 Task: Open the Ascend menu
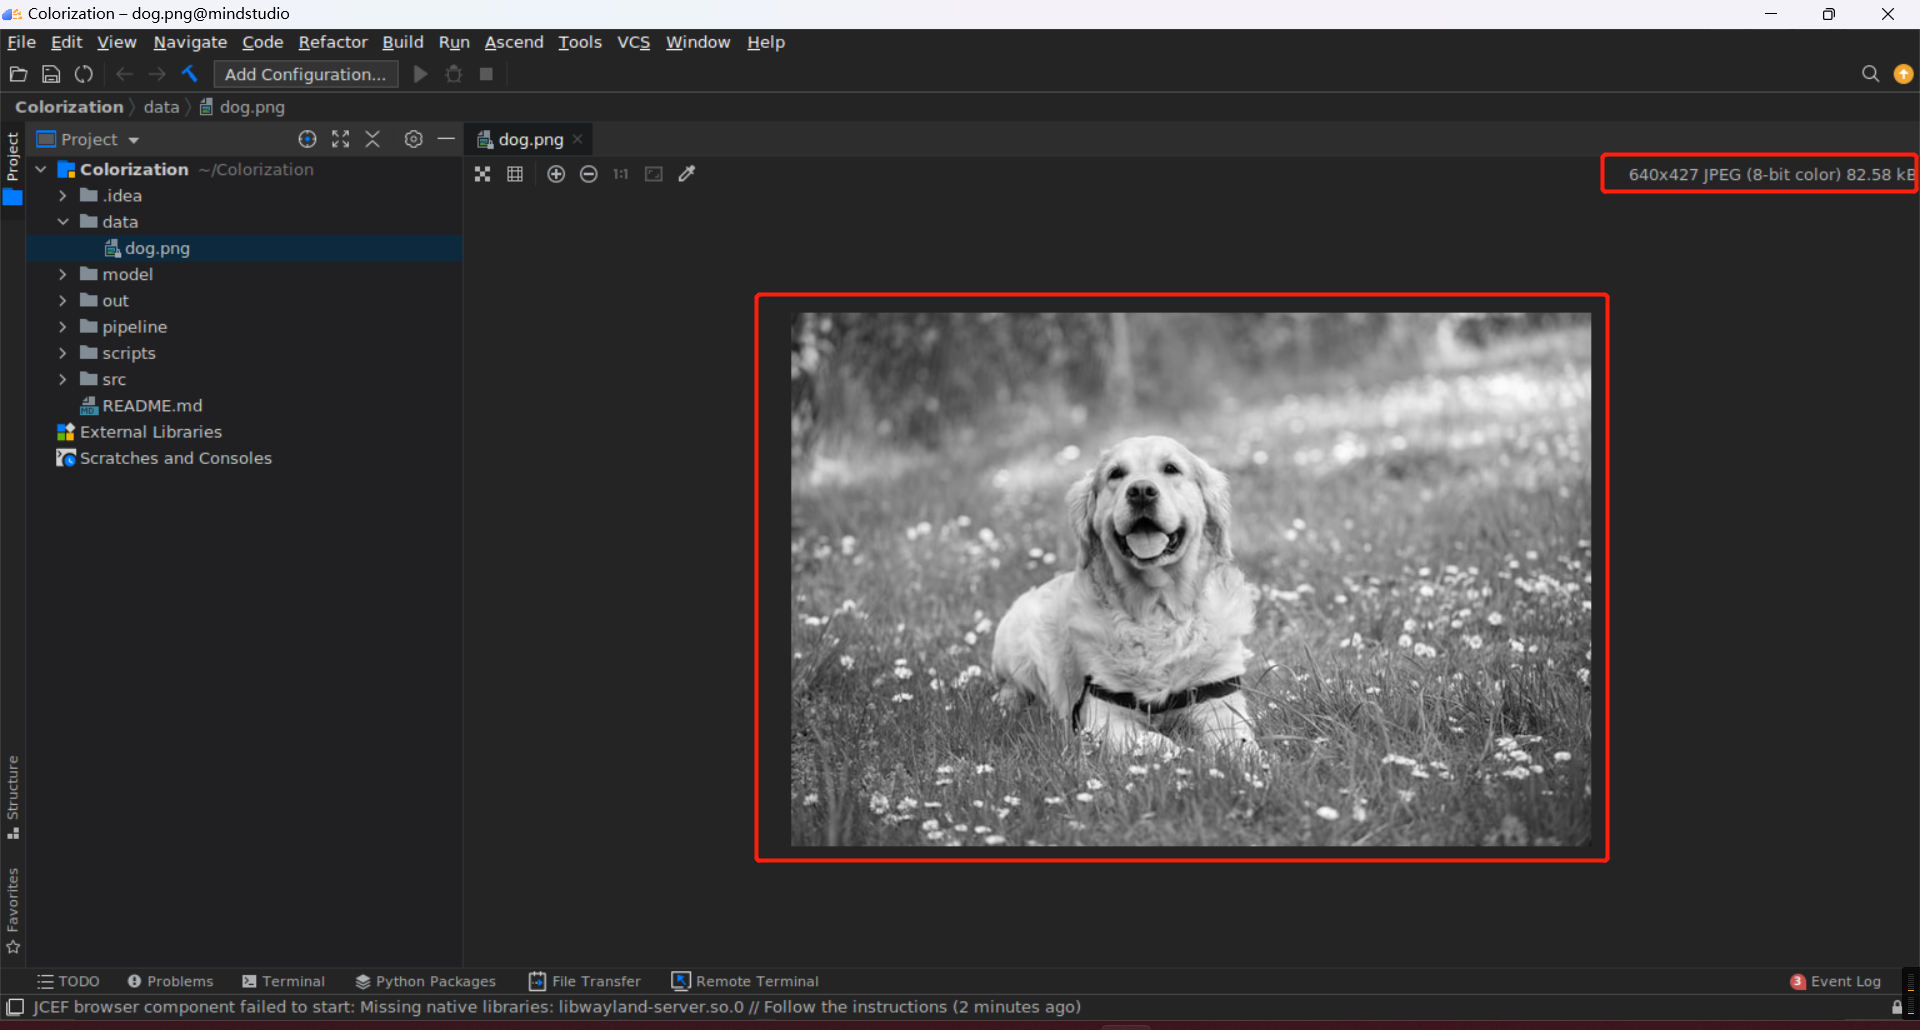[514, 42]
